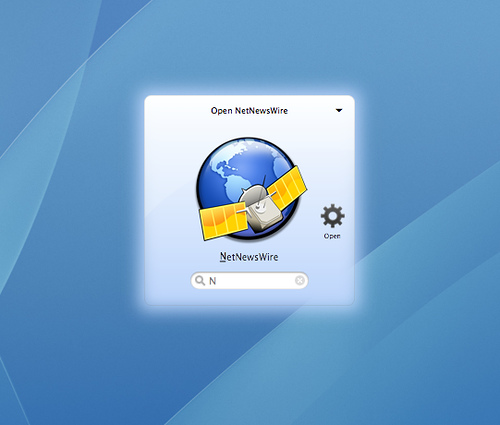This screenshot has width=500, height=425.
Task: Click the Open label under gear icon
Action: [x=332, y=236]
